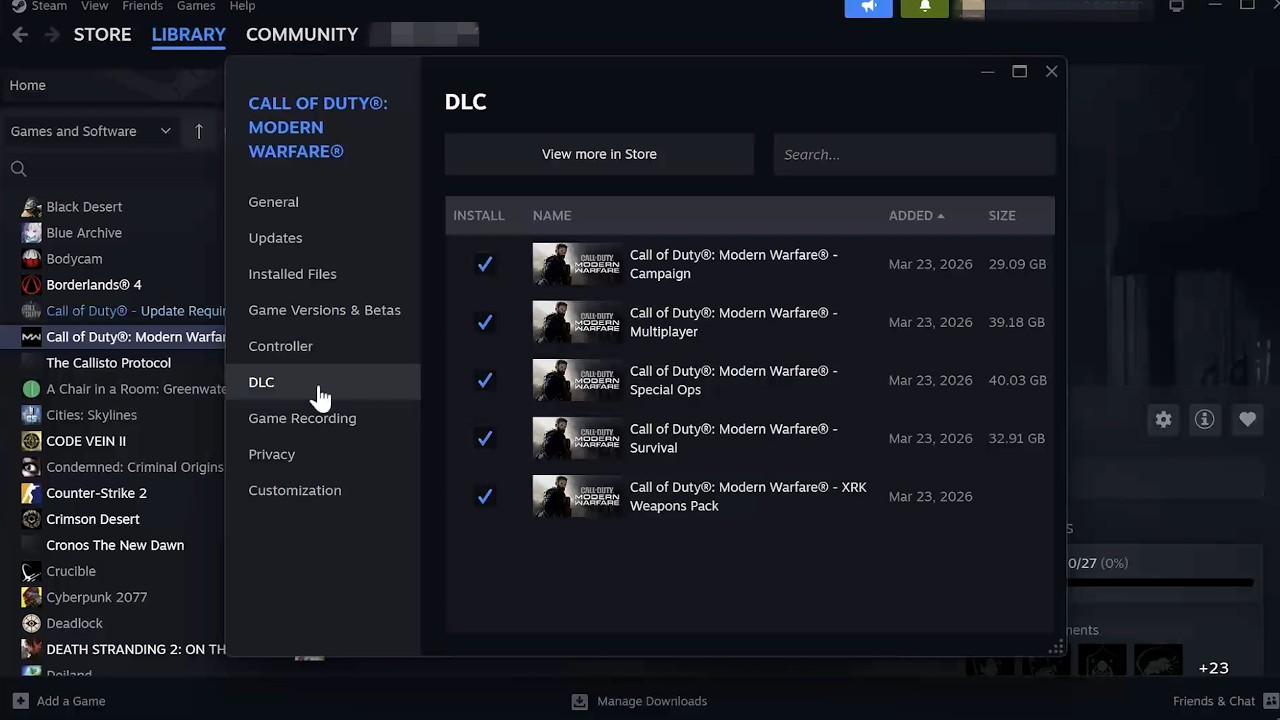This screenshot has width=1280, height=720.
Task: Click the CODE VEIN II game icon
Action: coord(31,441)
